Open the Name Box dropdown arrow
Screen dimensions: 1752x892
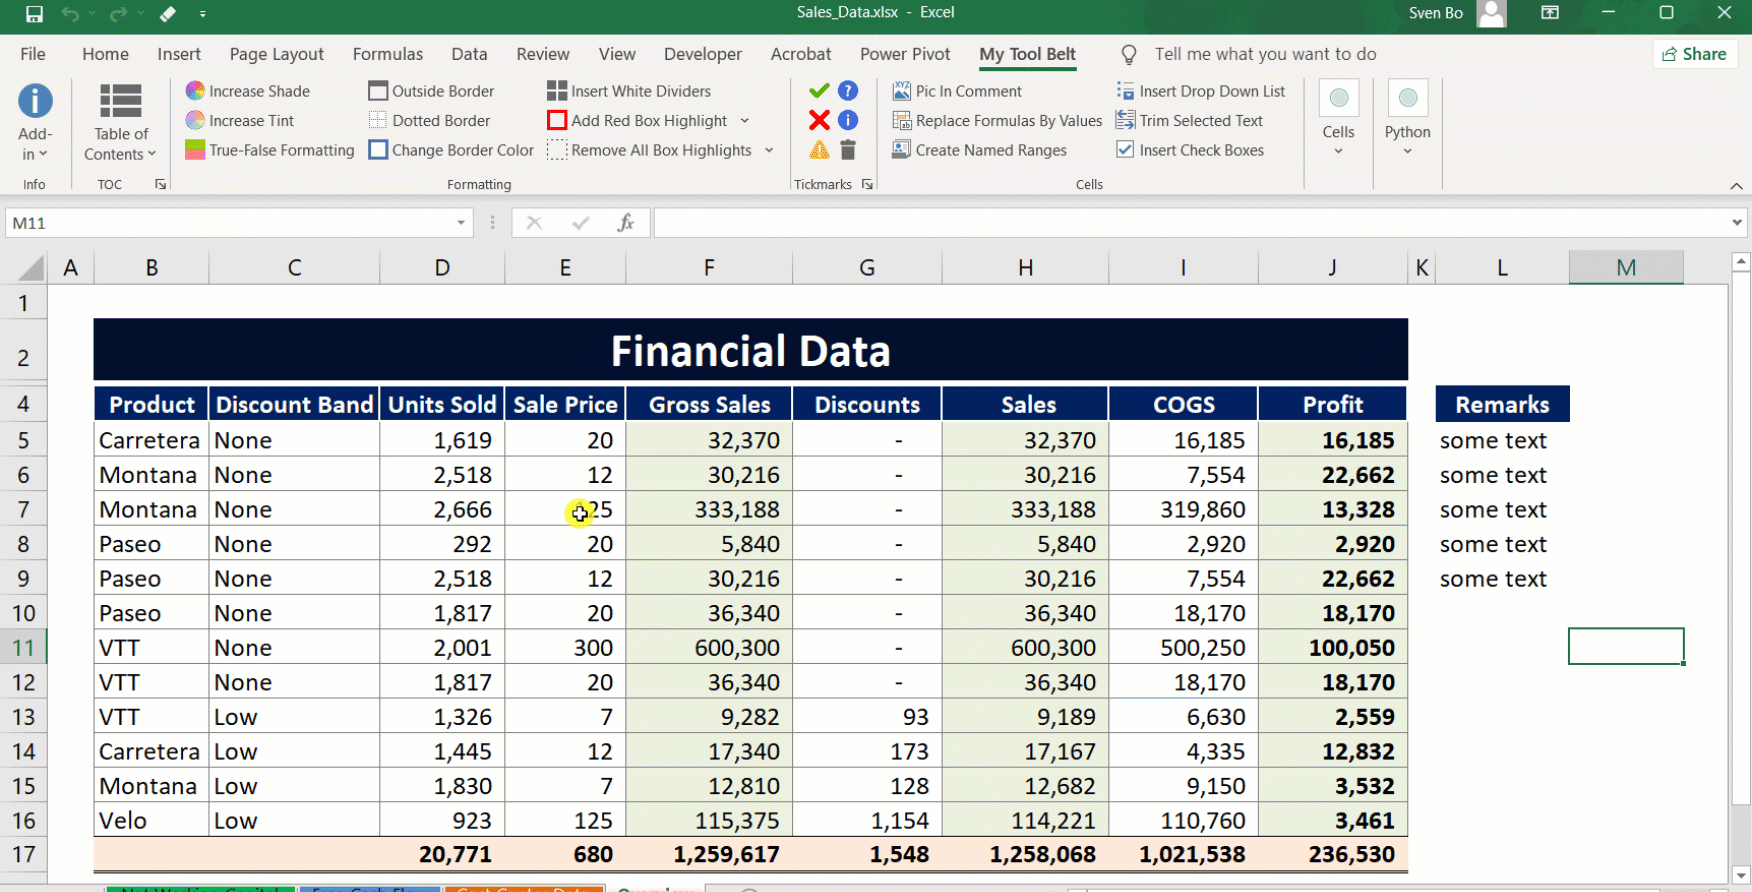coord(461,223)
